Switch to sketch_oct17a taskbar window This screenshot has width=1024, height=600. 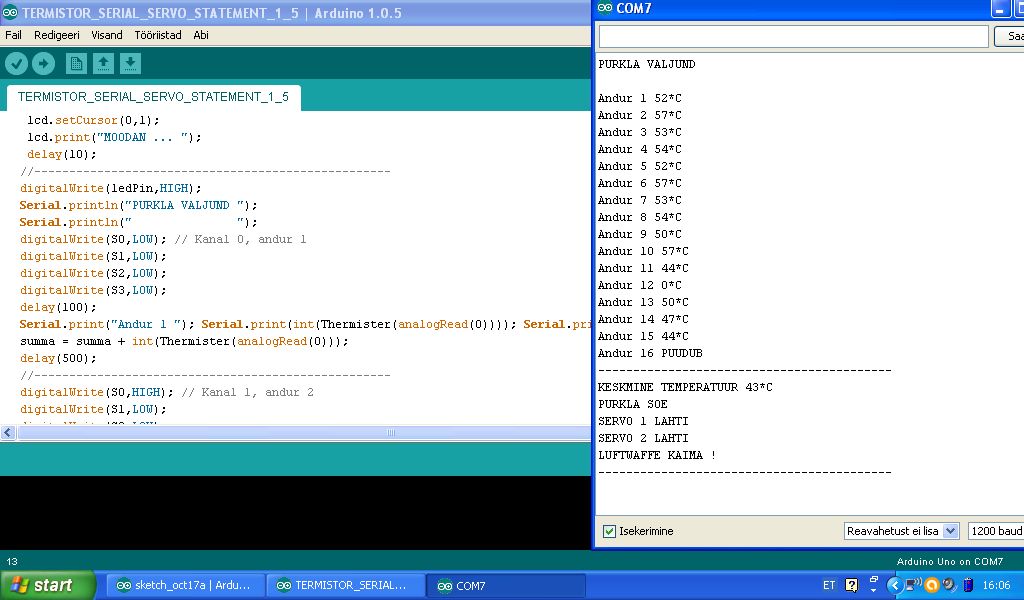186,585
